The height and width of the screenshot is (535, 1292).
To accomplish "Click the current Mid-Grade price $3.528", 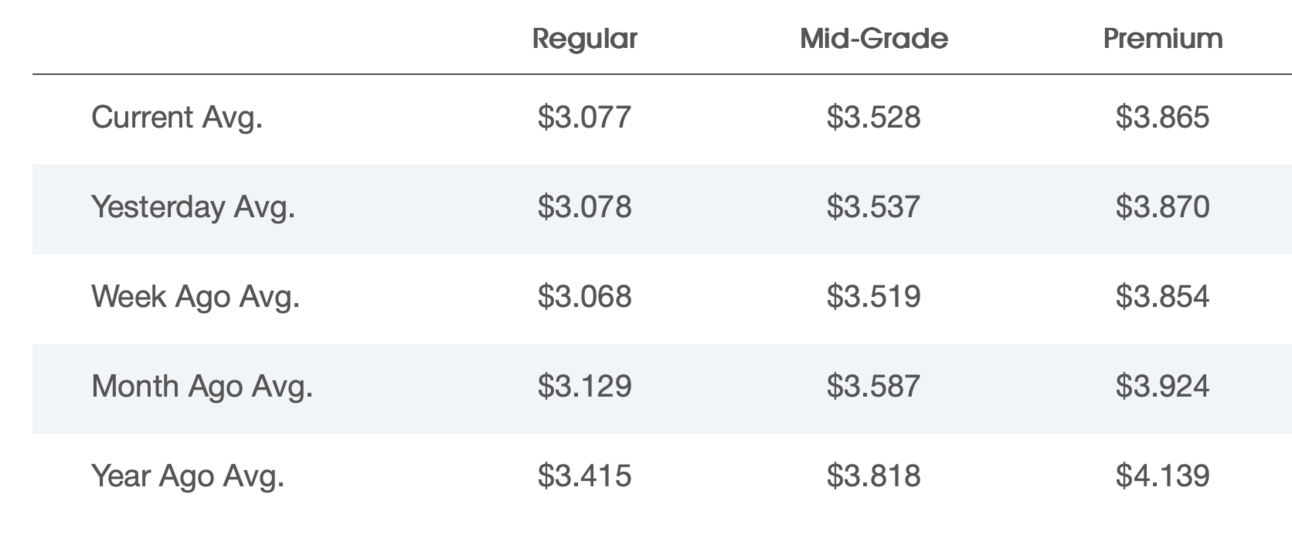I will pyautogui.click(x=874, y=118).
